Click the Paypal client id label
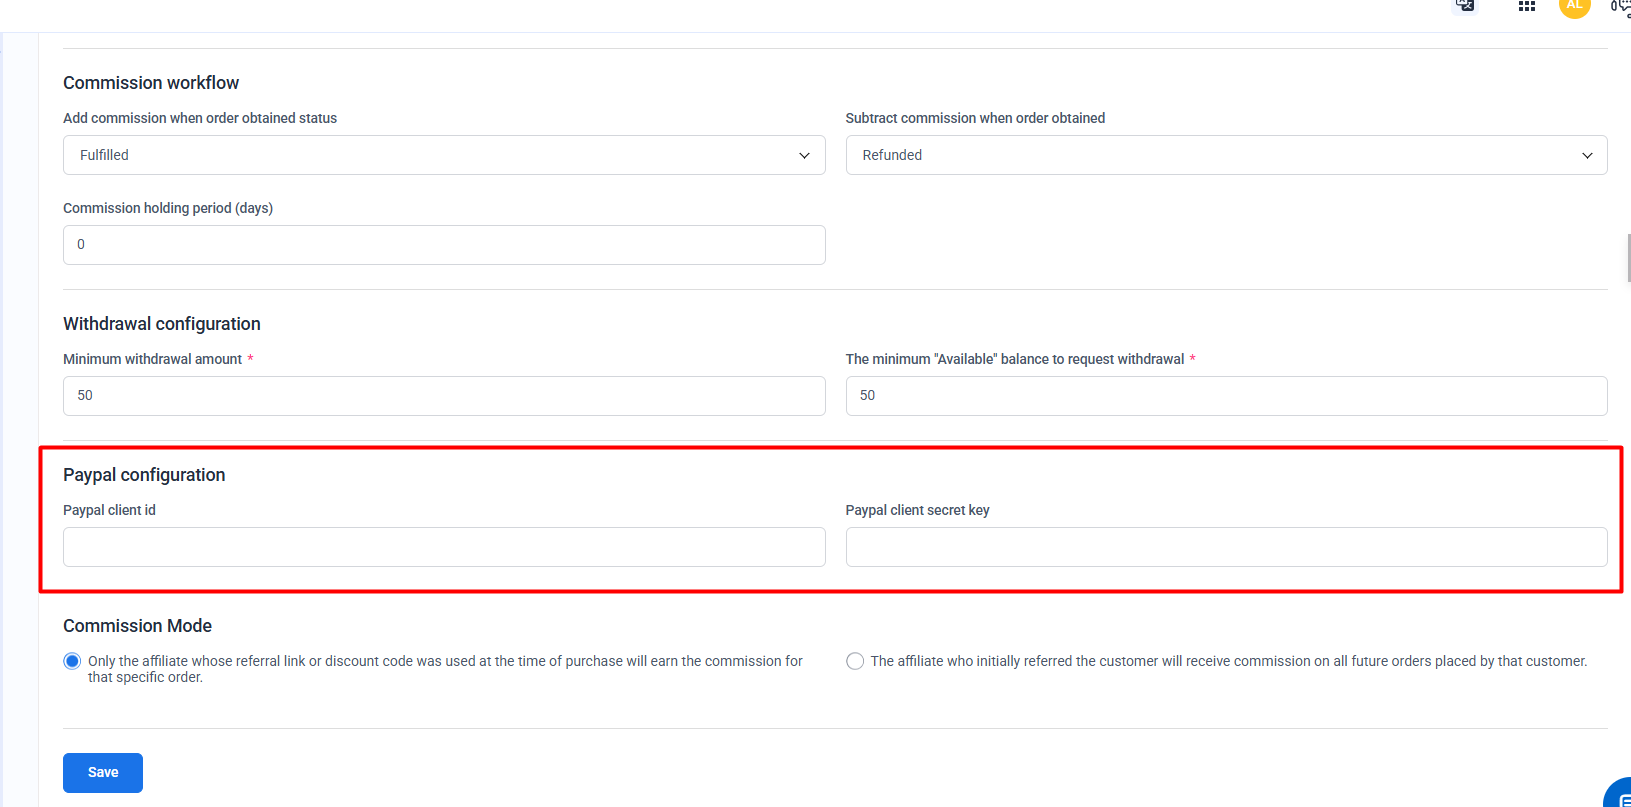1631x807 pixels. point(109,510)
